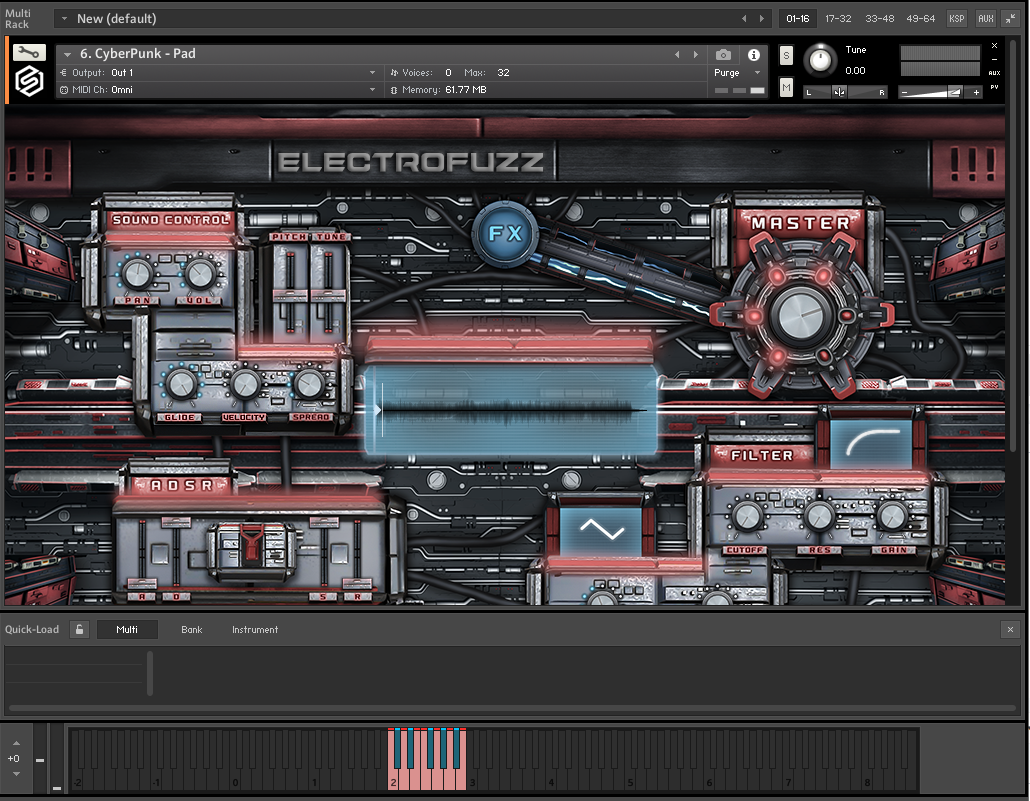Click the filter curve shape display

pyautogui.click(x=870, y=441)
